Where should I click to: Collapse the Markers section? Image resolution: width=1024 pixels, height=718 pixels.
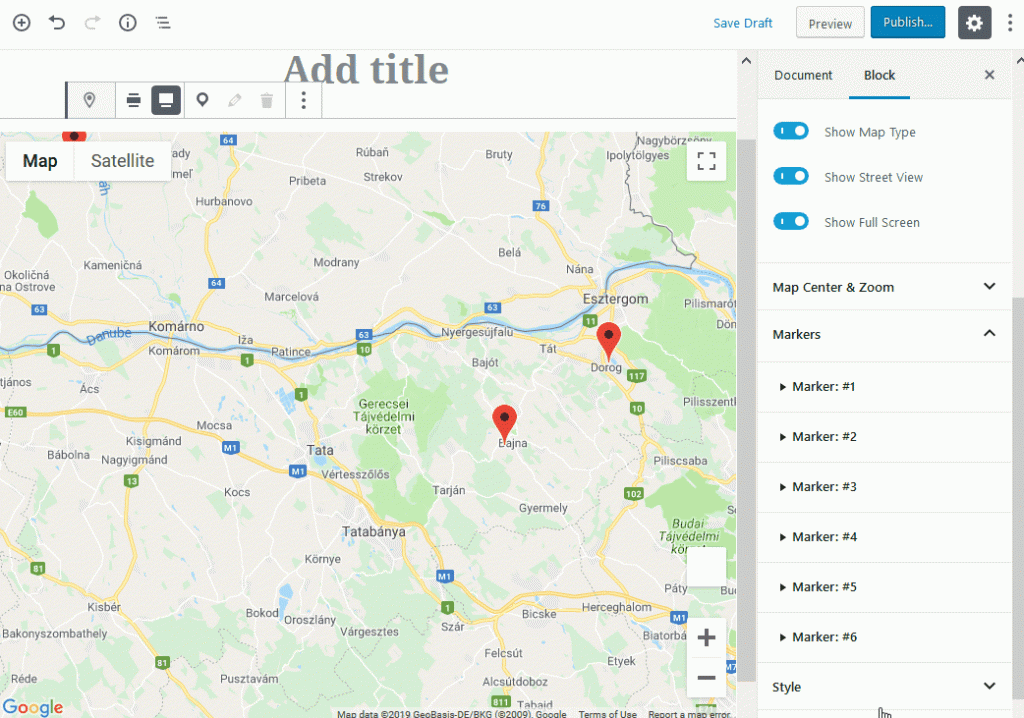(884, 334)
